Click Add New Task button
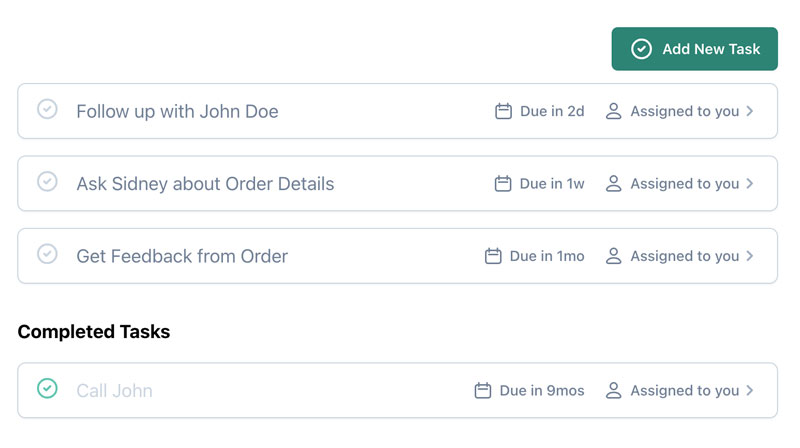 tap(694, 49)
